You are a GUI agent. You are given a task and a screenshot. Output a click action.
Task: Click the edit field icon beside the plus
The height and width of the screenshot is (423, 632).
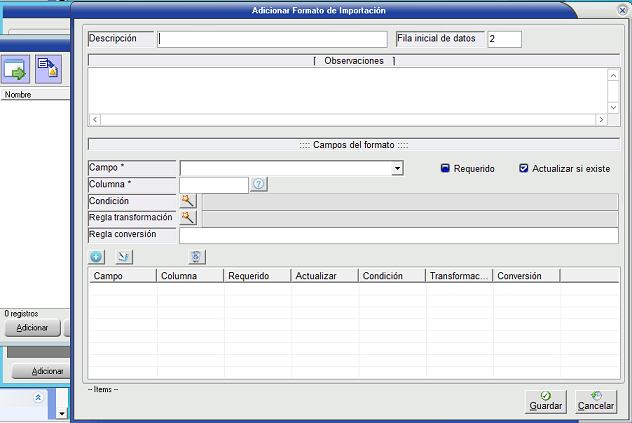[x=124, y=257]
